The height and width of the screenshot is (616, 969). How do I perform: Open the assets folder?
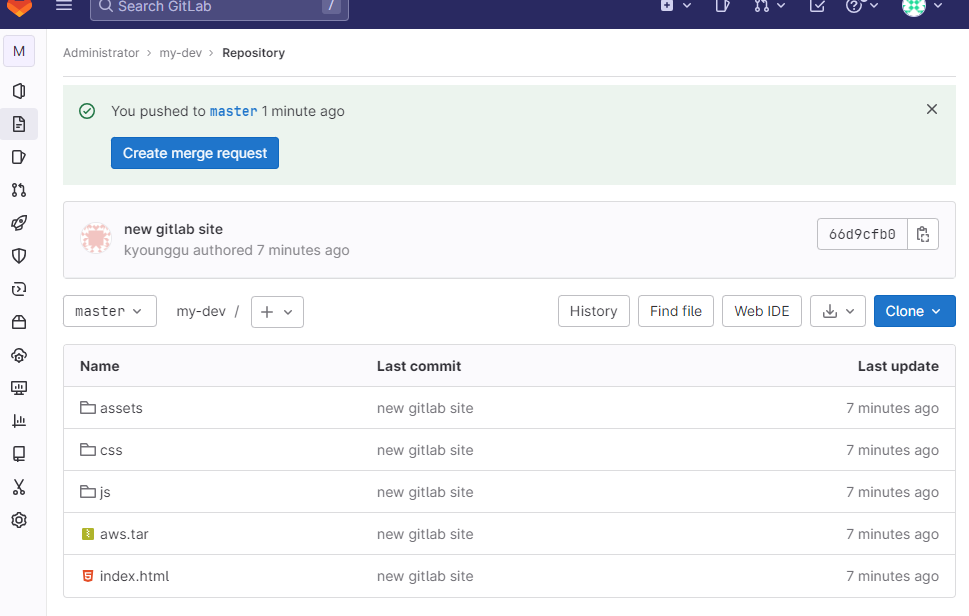pos(121,408)
